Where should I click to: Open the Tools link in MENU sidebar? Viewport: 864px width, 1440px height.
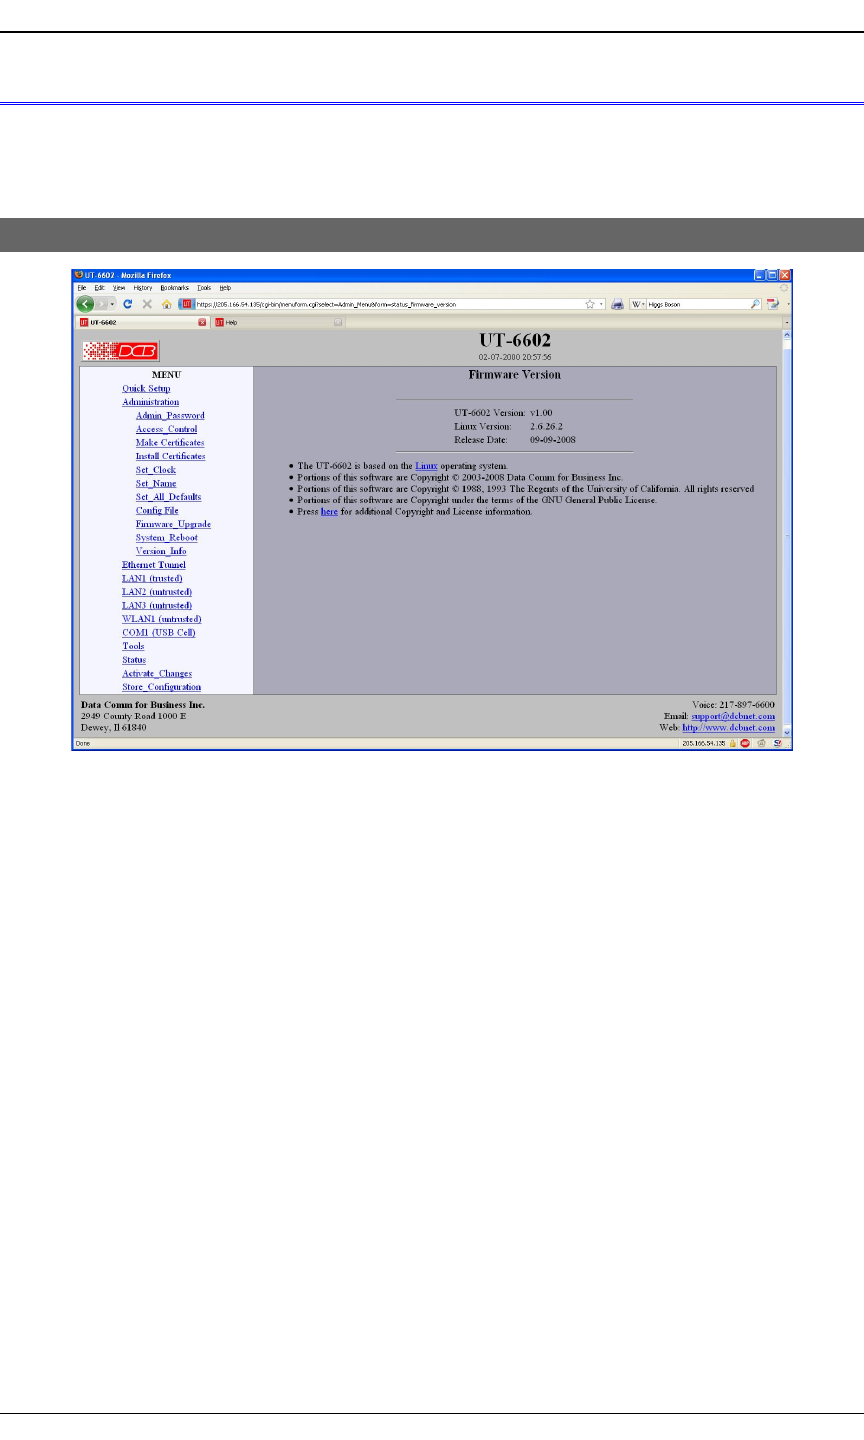click(133, 646)
